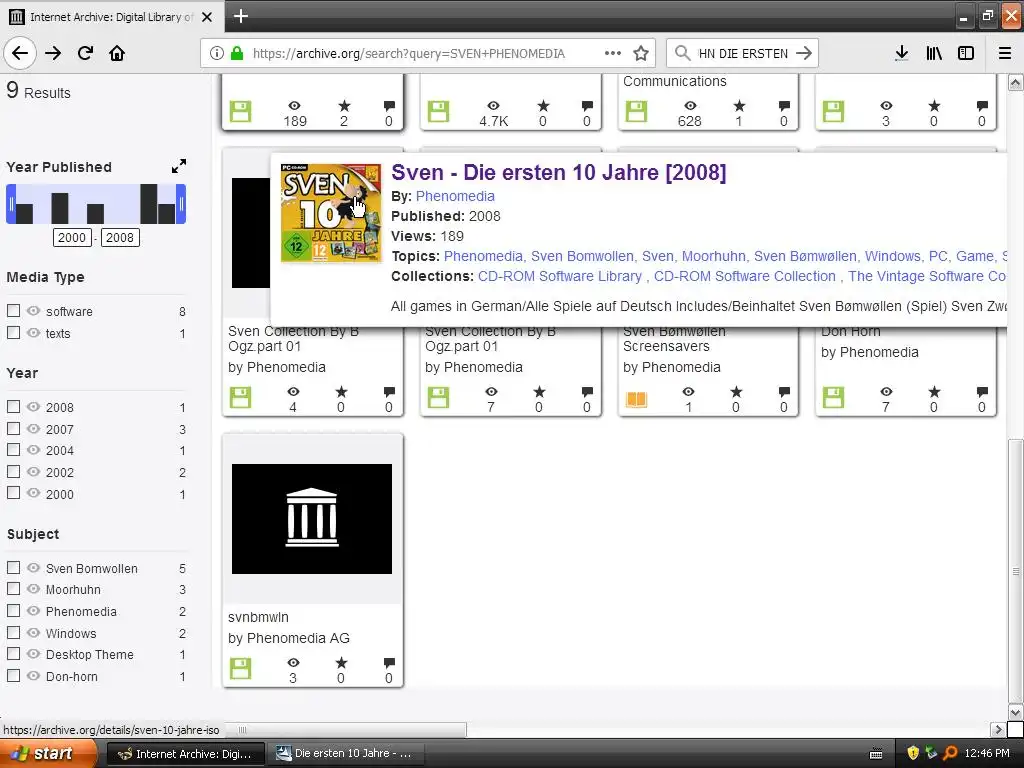Open Sven Bomwollen topic link
The width and height of the screenshot is (1024, 768).
(x=583, y=256)
